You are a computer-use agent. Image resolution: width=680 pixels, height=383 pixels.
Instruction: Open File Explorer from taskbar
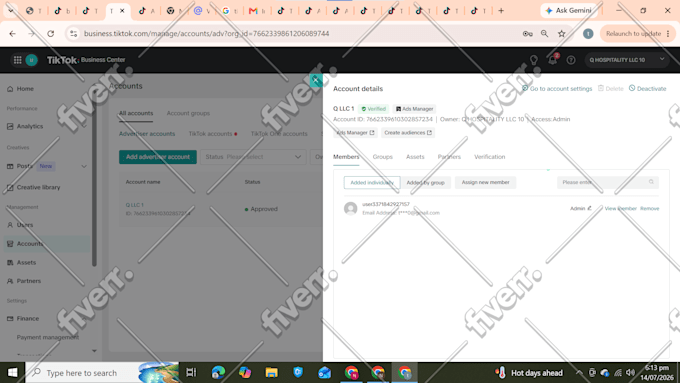click(x=271, y=372)
